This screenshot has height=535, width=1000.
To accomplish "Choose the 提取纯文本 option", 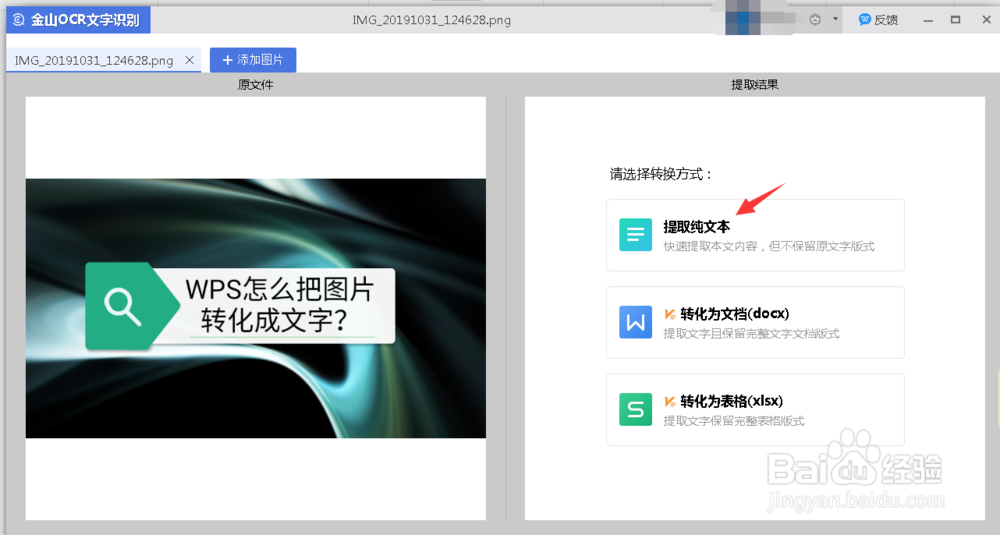I will (x=755, y=235).
